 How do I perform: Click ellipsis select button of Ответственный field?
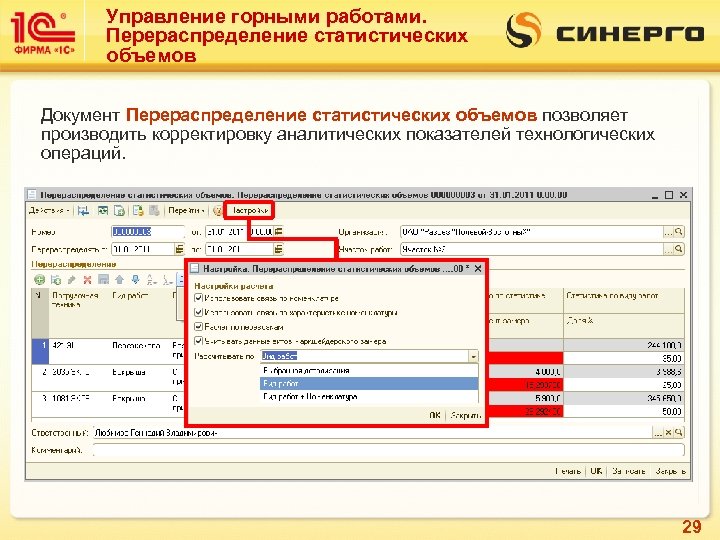(658, 433)
